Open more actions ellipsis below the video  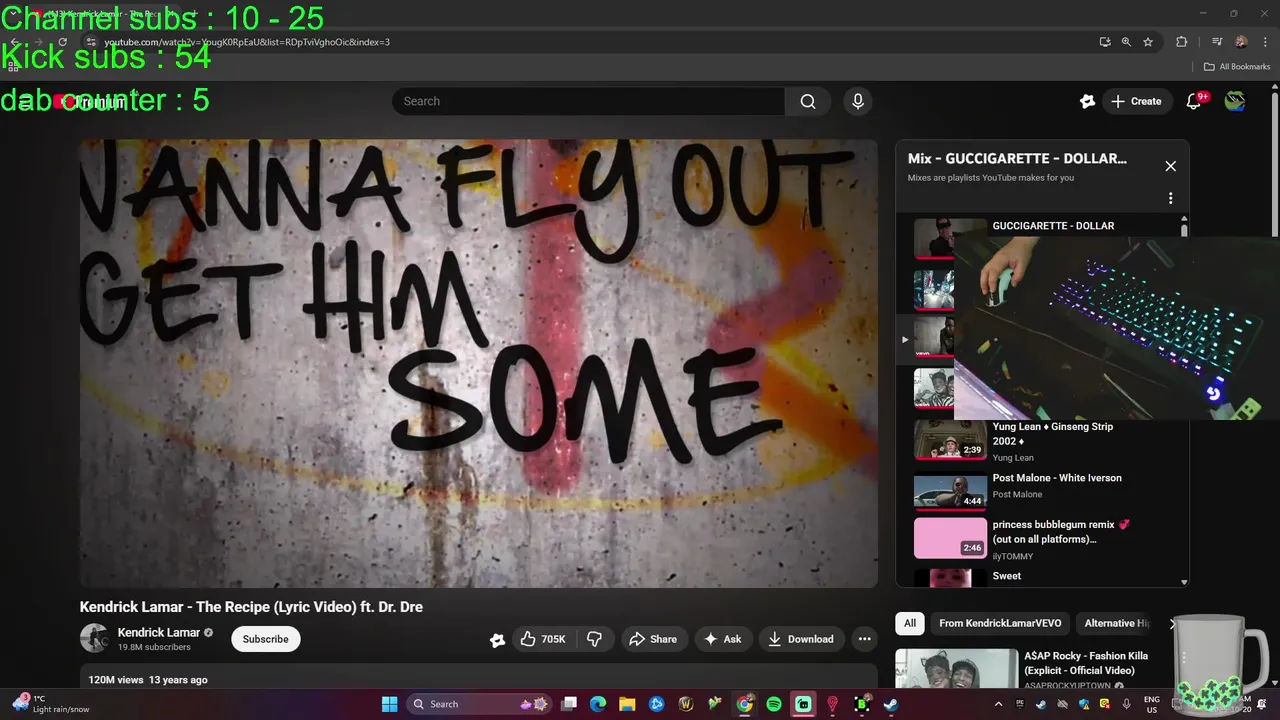pyautogui.click(x=864, y=639)
